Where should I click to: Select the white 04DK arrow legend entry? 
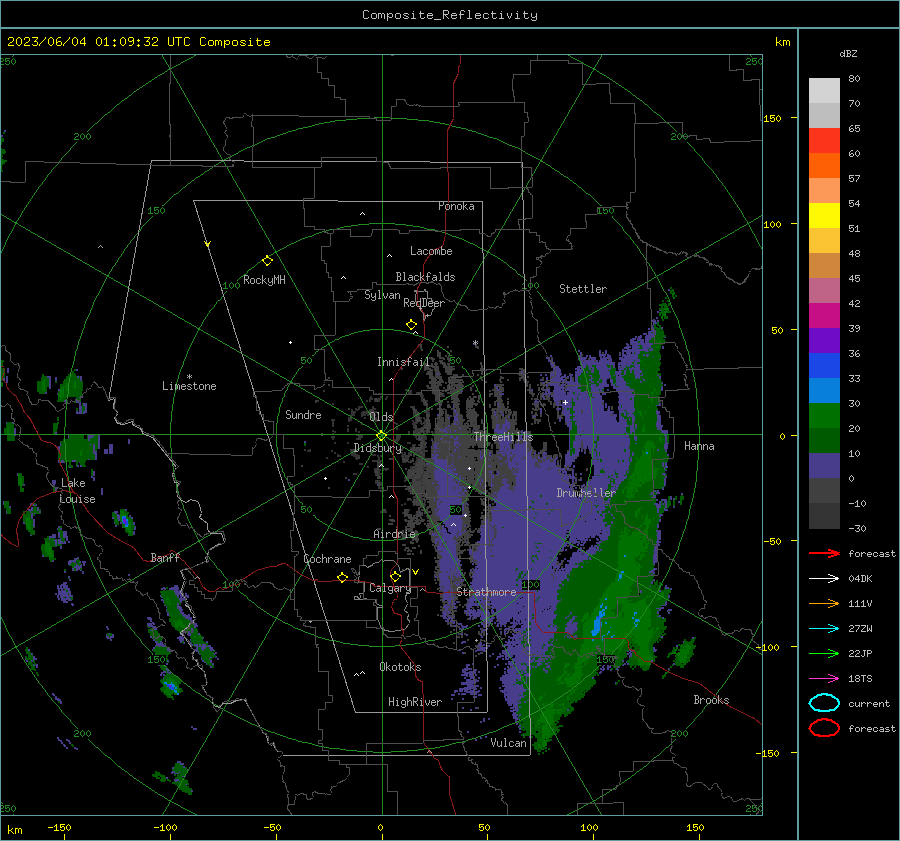tap(824, 579)
